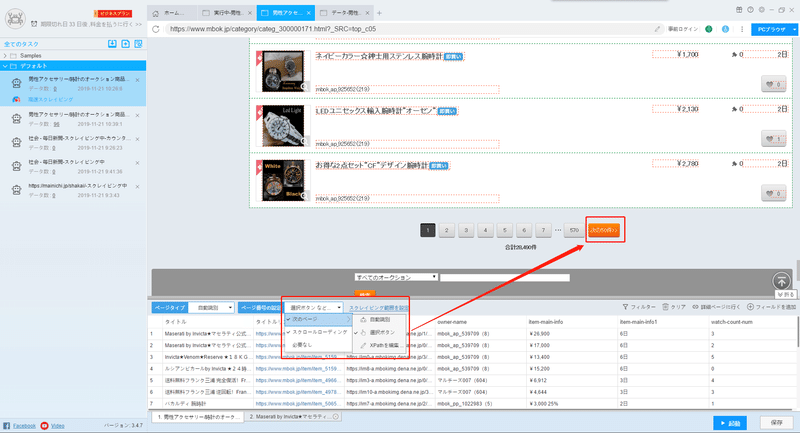This screenshot has height=433, width=800.
Task: Click the robot icon of the first 男性アクセサリー task
Action: [16, 84]
